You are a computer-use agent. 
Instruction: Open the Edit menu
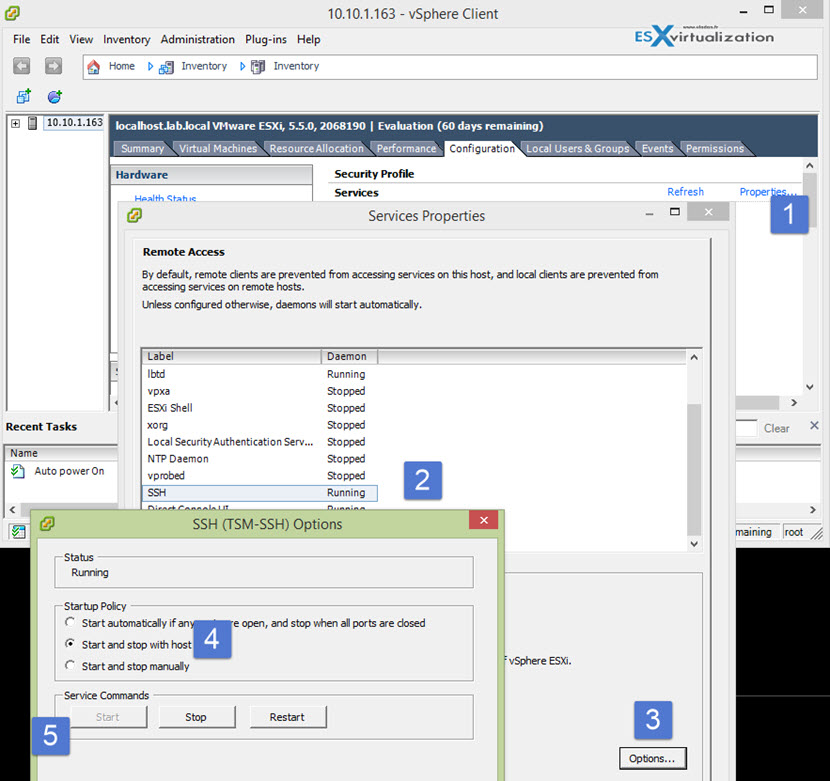coord(49,39)
